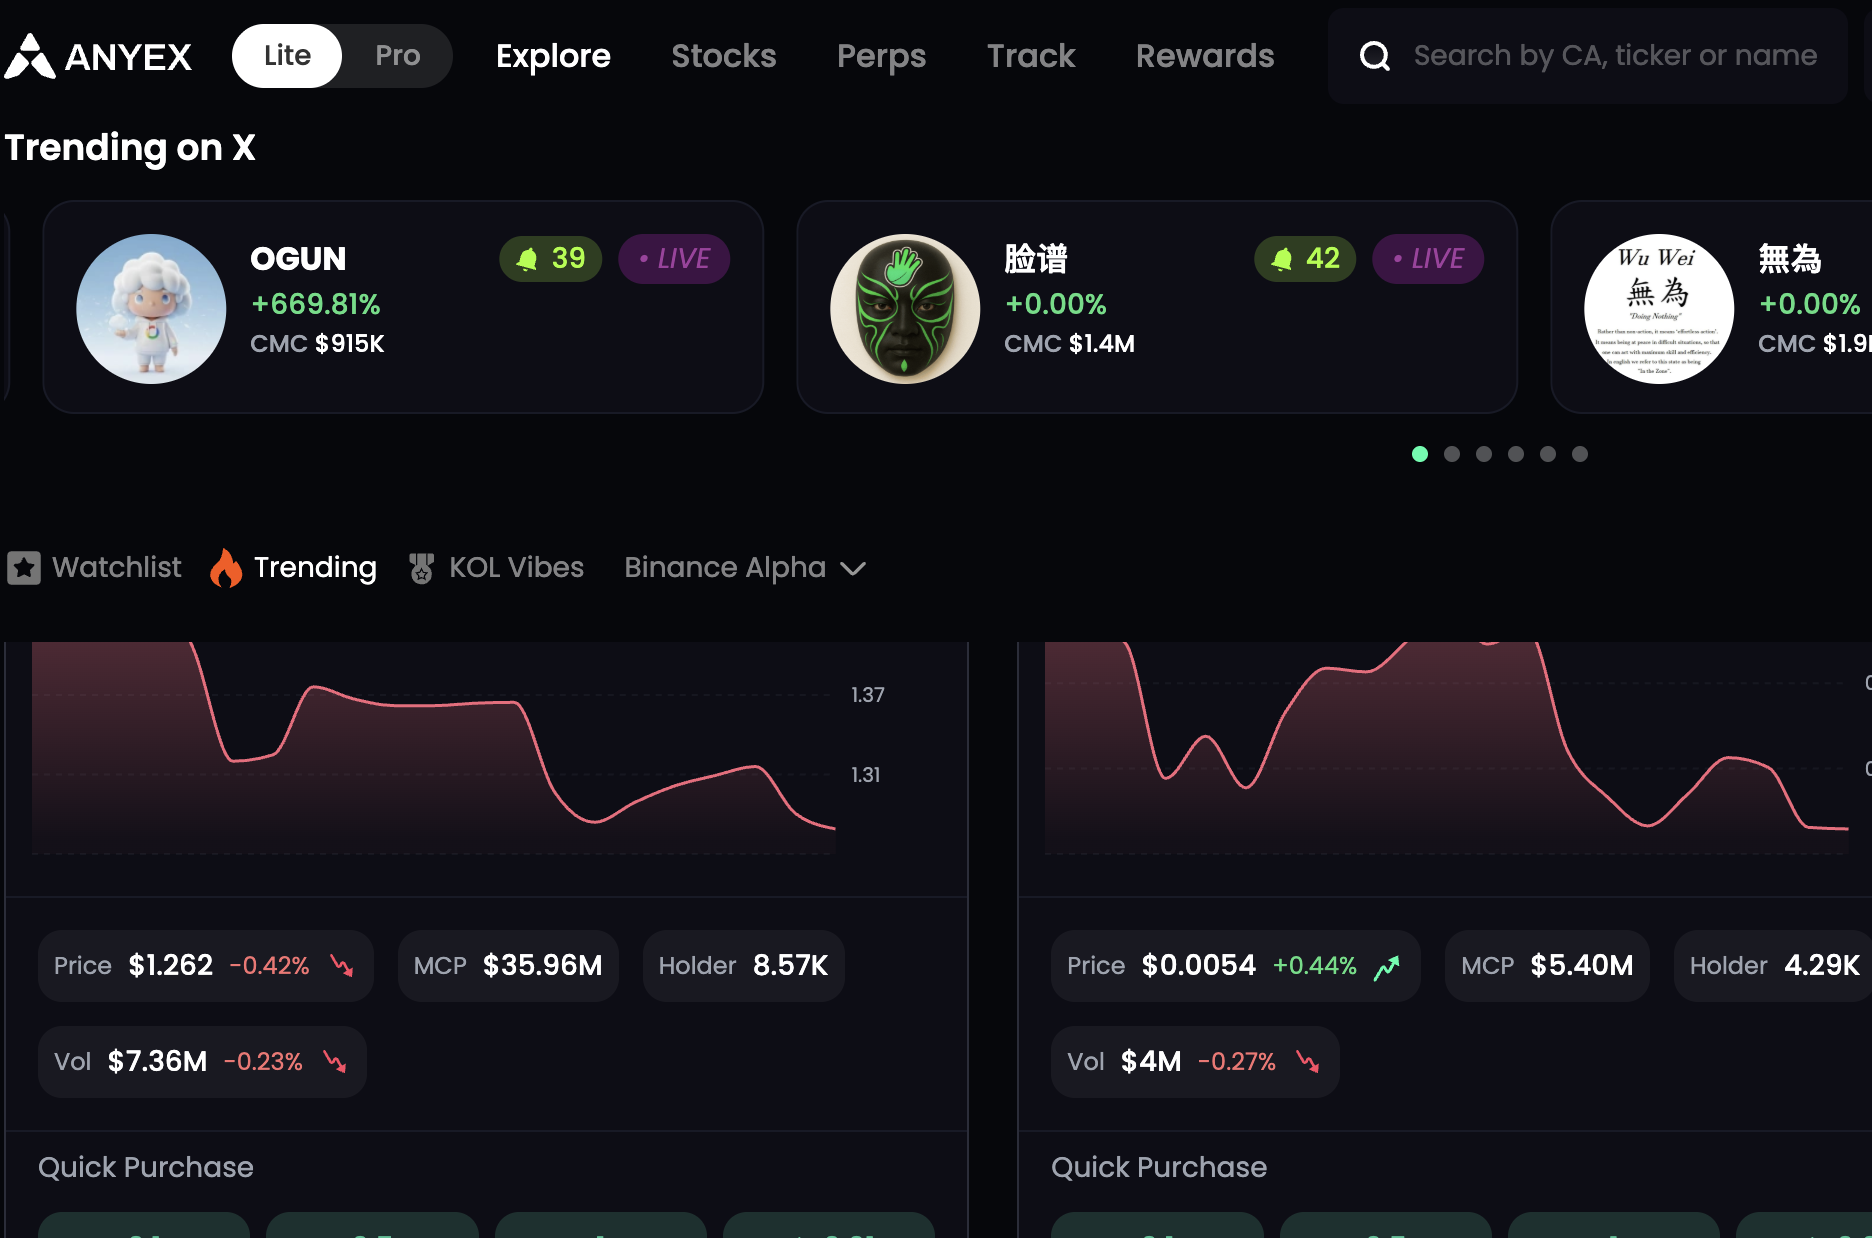Switch to Pro mode
Viewport: 1872px width, 1238px height.
(x=397, y=56)
